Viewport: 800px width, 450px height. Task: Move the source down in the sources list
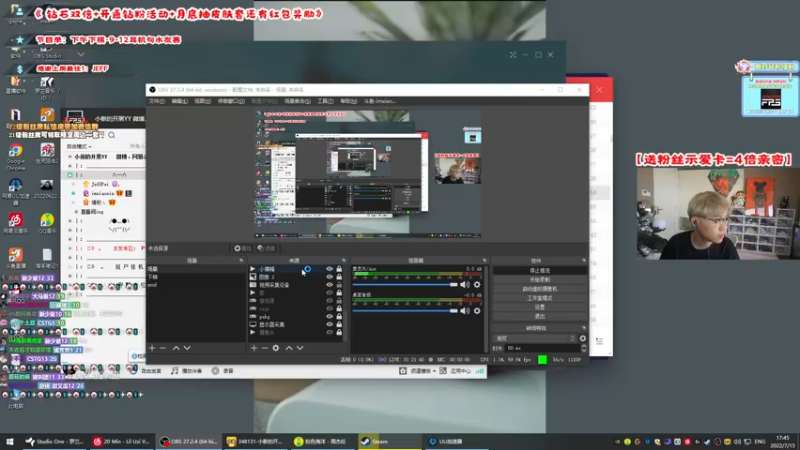point(300,348)
